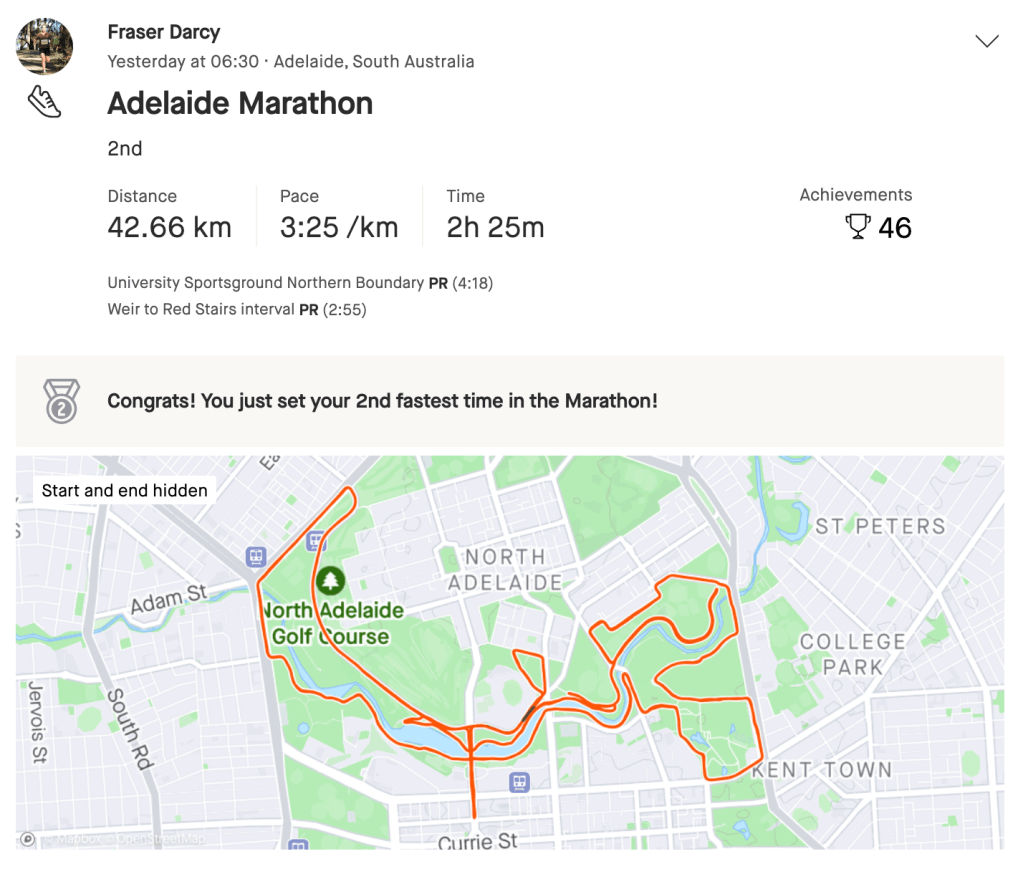Click the Start and end hidden label
This screenshot has width=1023, height=884.
coord(125,490)
